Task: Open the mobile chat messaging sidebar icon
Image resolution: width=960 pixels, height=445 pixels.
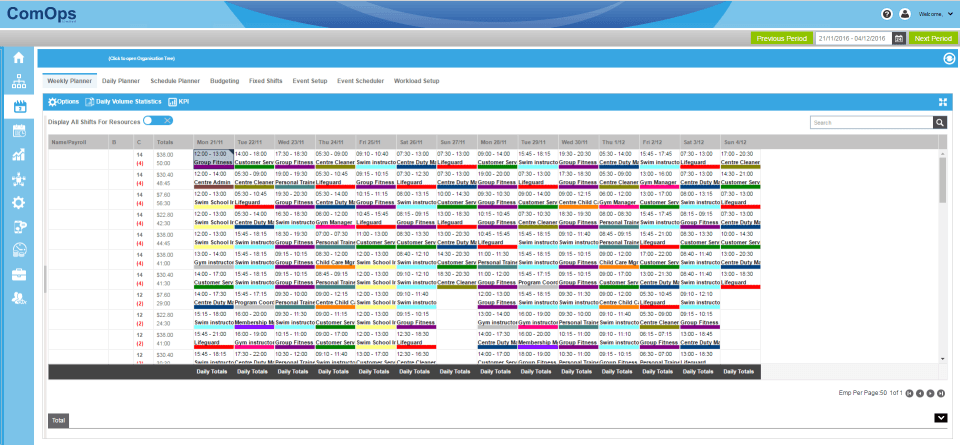Action: pyautogui.click(x=18, y=226)
